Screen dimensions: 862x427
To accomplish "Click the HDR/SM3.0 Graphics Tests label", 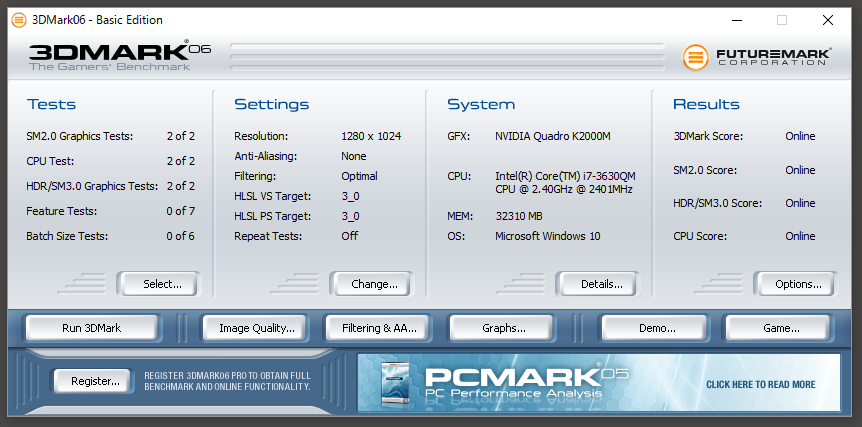I will [x=92, y=186].
